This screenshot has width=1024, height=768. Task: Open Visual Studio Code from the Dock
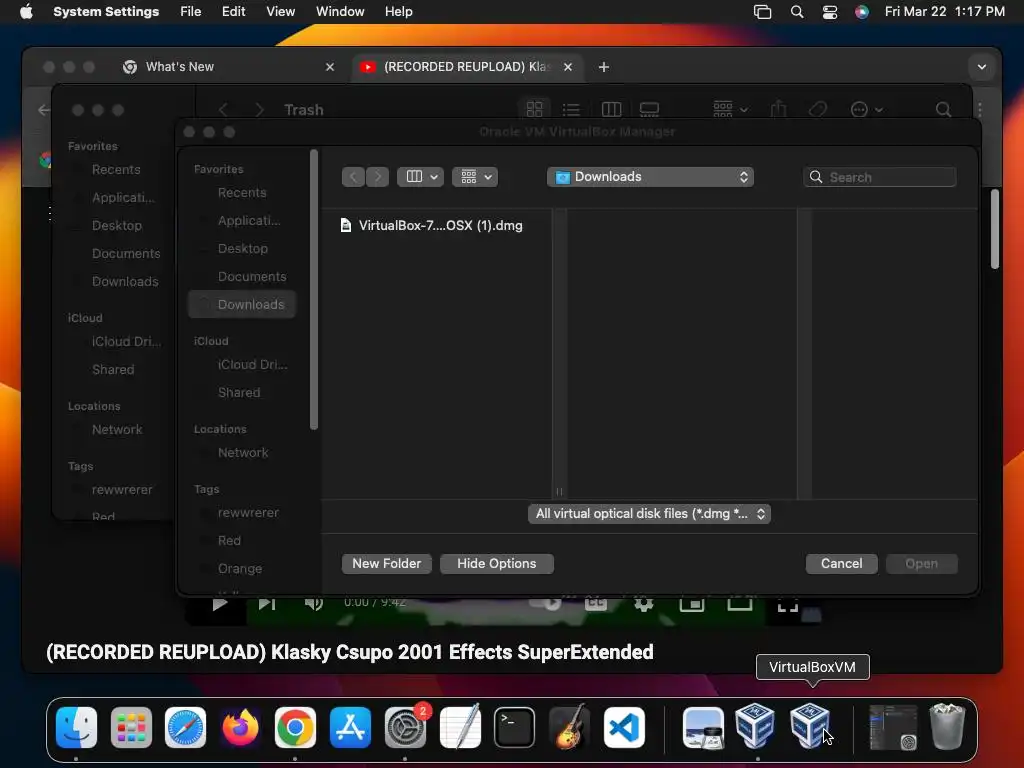624,727
